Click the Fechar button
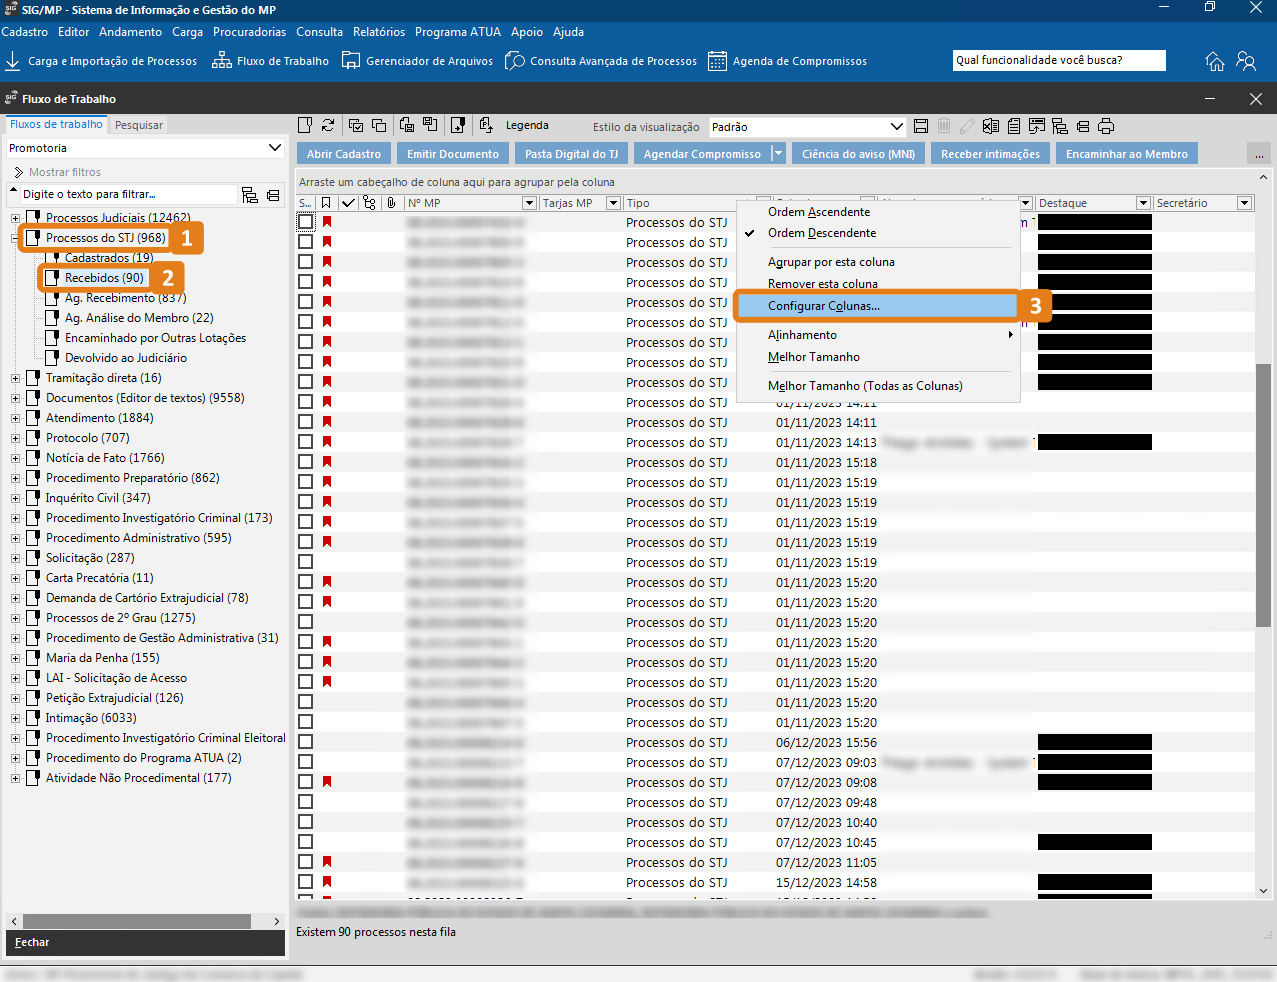The height and width of the screenshot is (982, 1277). pyautogui.click(x=146, y=943)
